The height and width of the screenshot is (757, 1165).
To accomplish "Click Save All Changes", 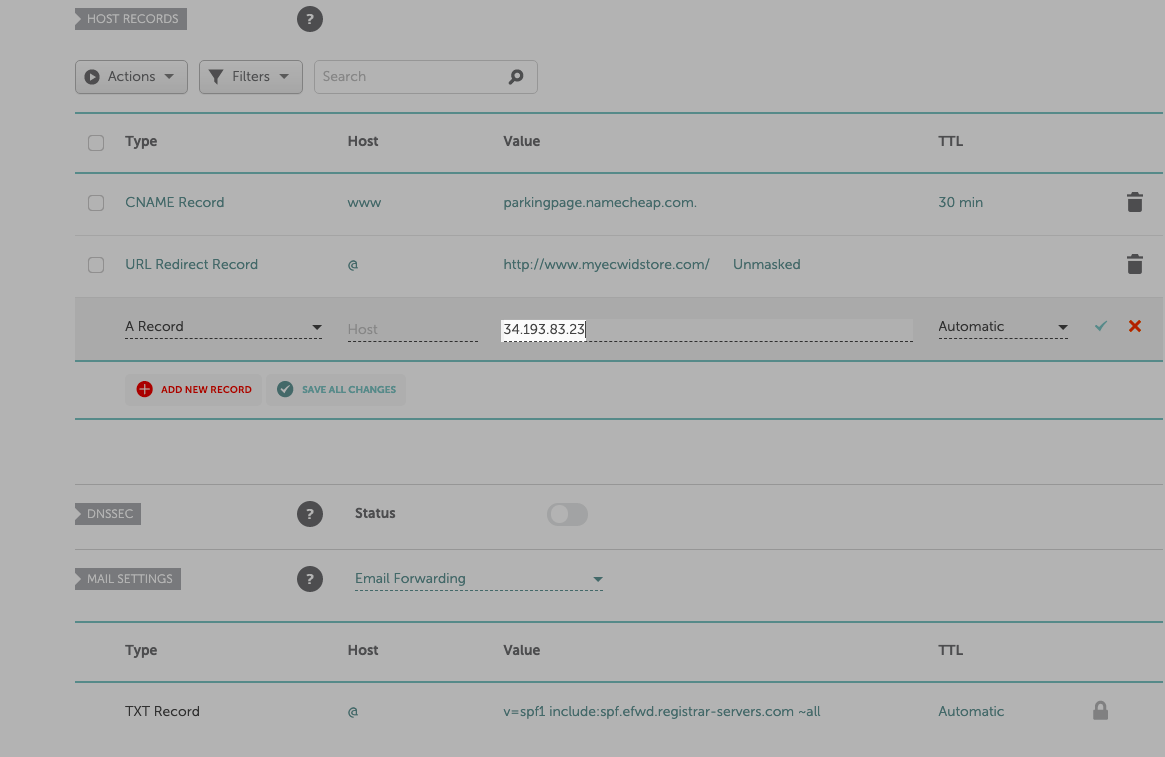I will pos(336,389).
